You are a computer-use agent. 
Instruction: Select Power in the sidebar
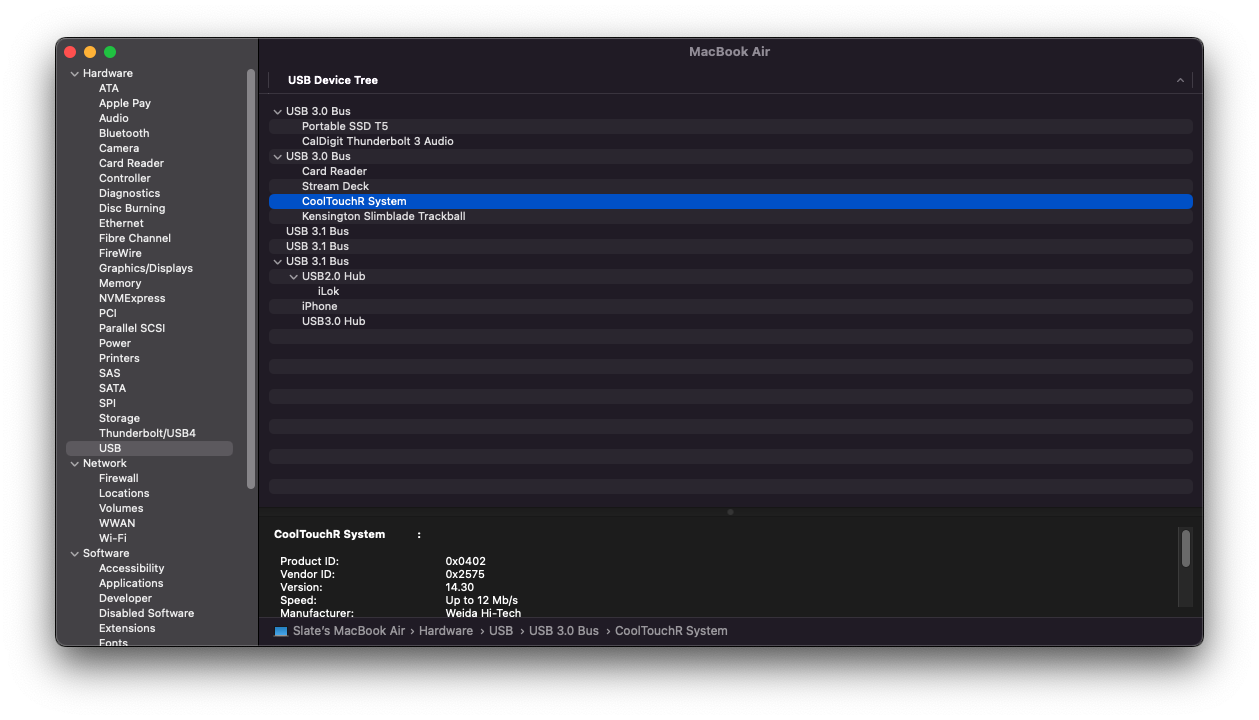[x=115, y=343]
